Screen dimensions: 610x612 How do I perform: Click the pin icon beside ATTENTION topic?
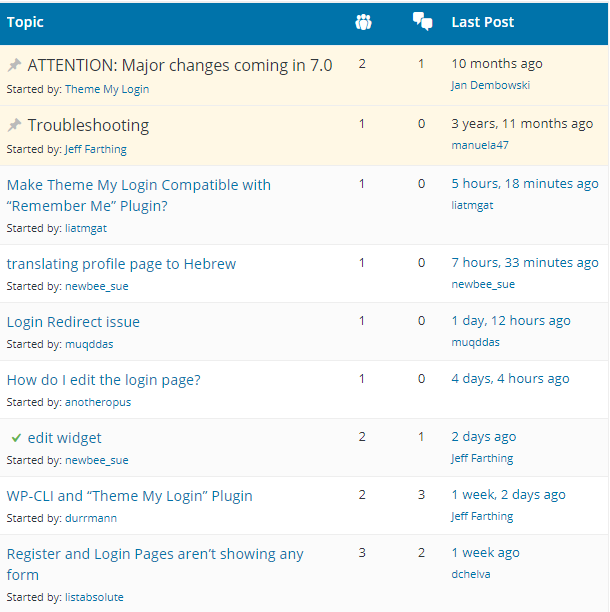[x=14, y=66]
